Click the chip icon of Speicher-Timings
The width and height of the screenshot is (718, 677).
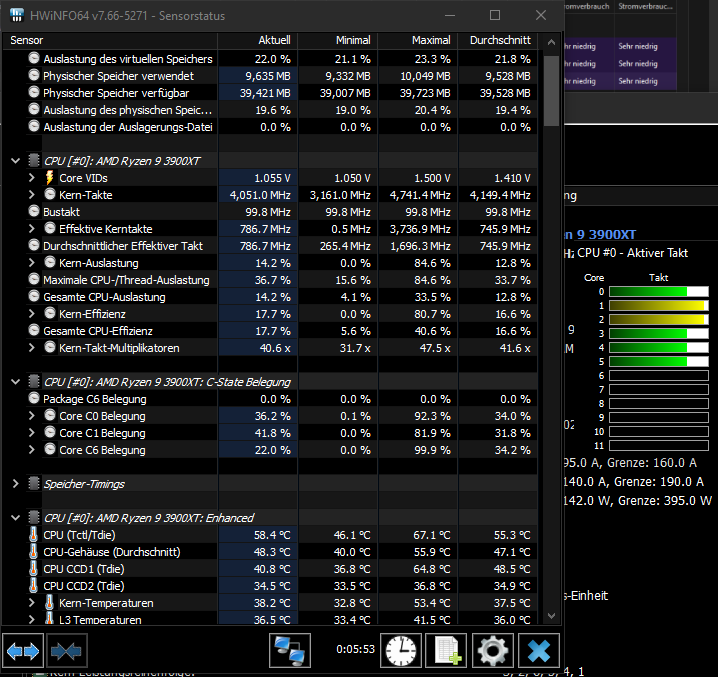(x=34, y=483)
